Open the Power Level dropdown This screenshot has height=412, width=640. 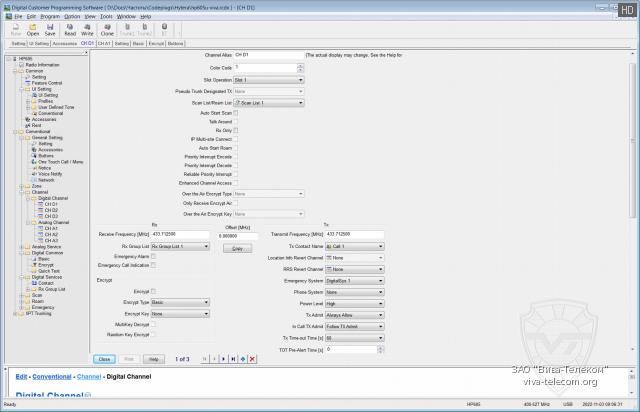354,303
